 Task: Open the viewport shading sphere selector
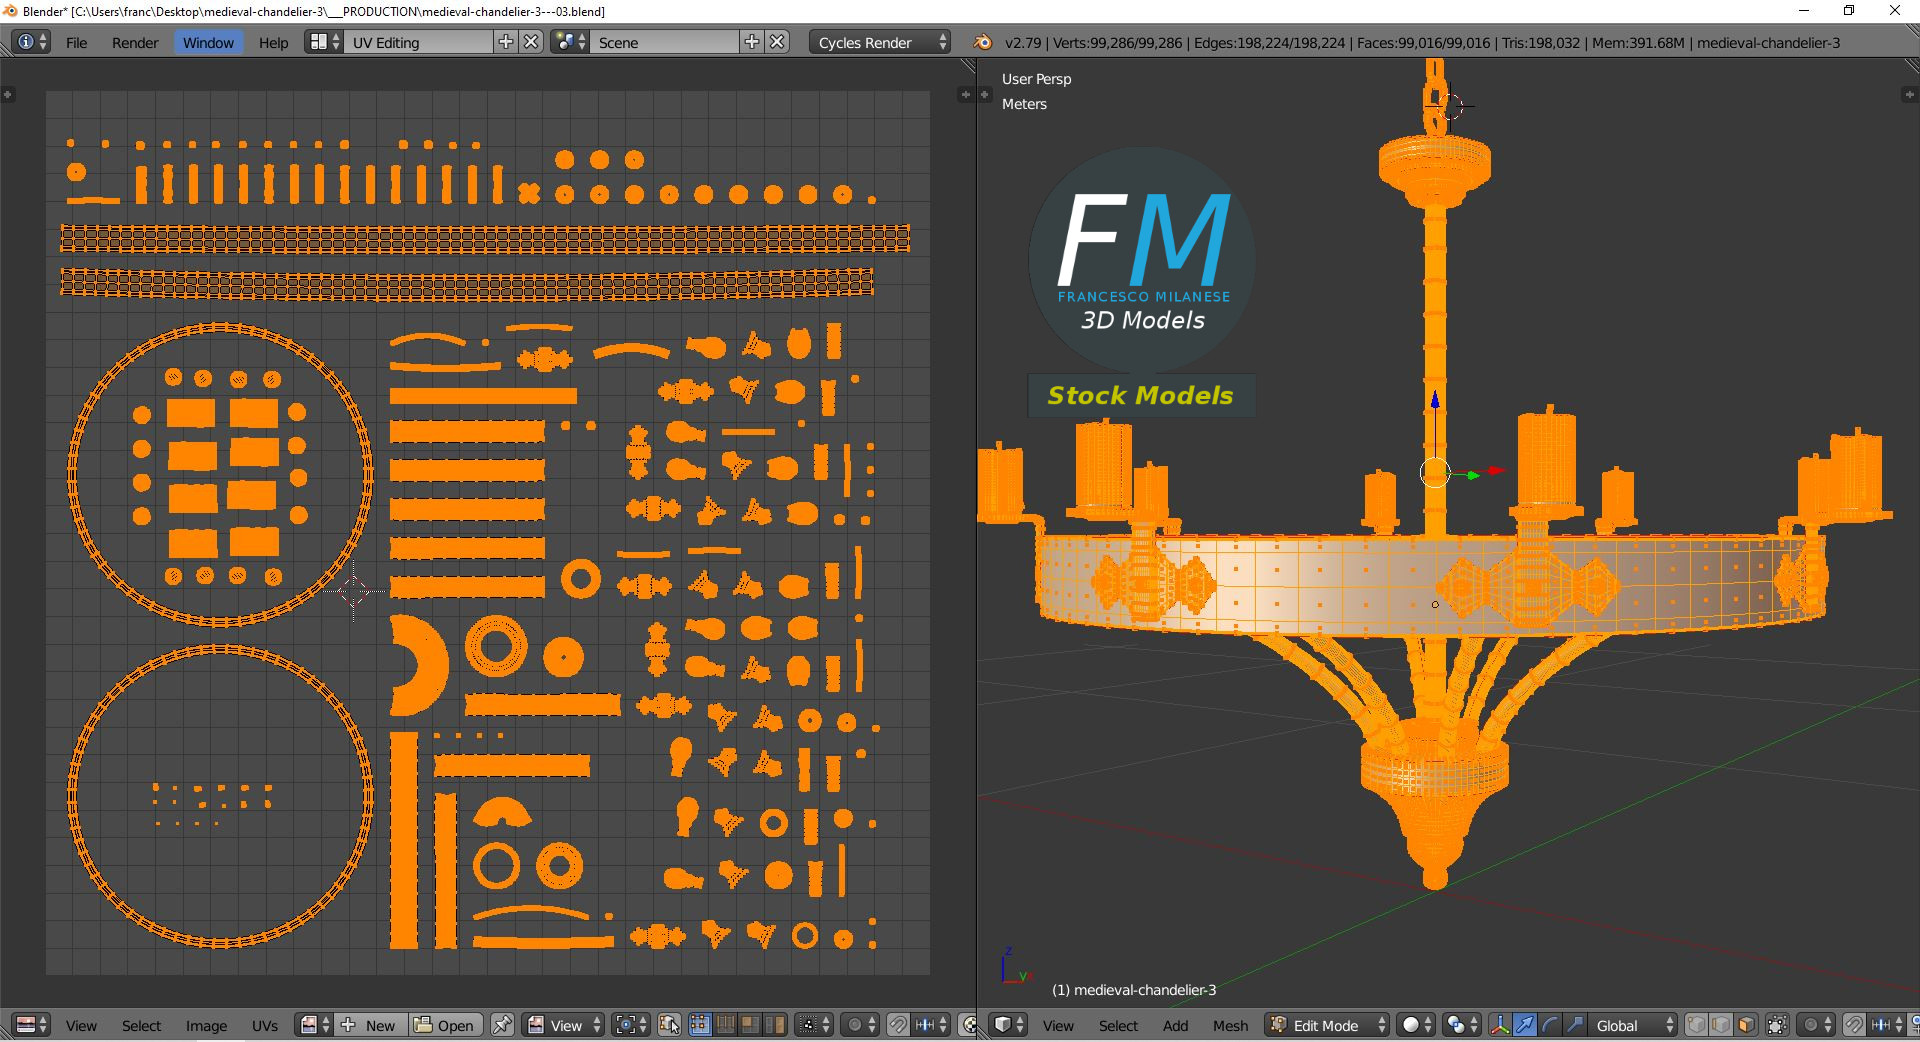(x=1416, y=1025)
